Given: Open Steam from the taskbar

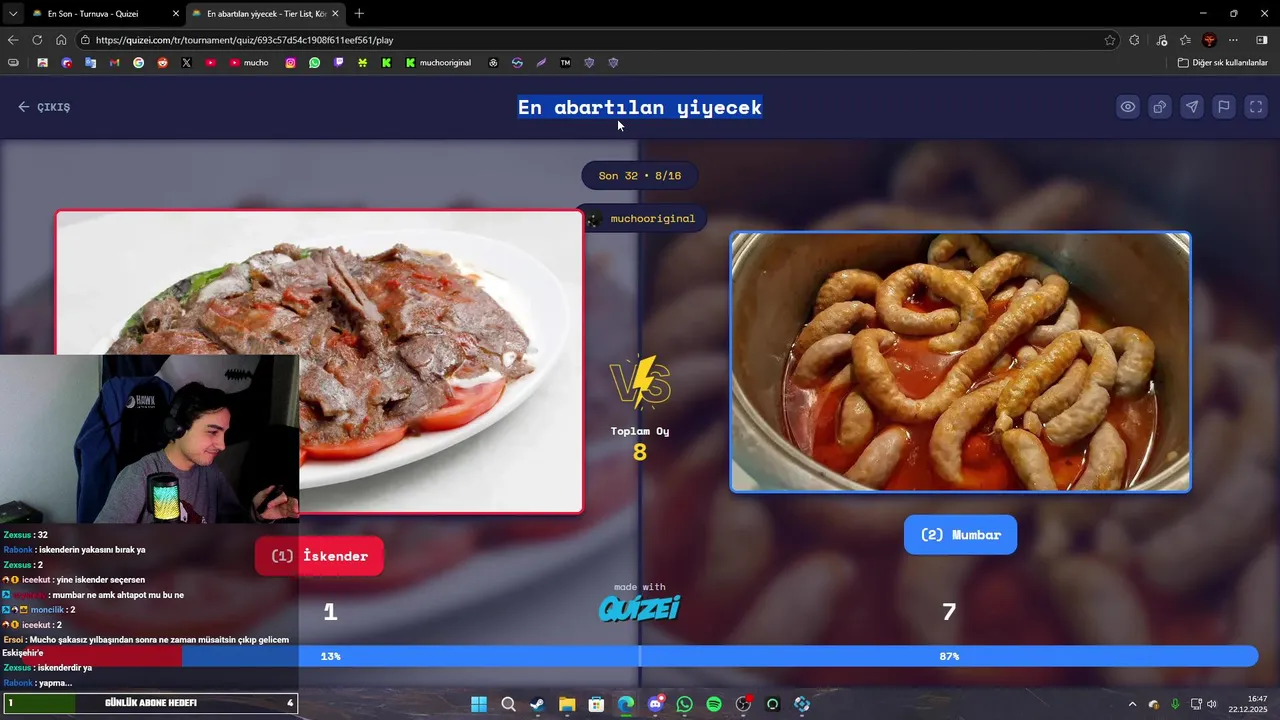Looking at the screenshot, I should 538,704.
